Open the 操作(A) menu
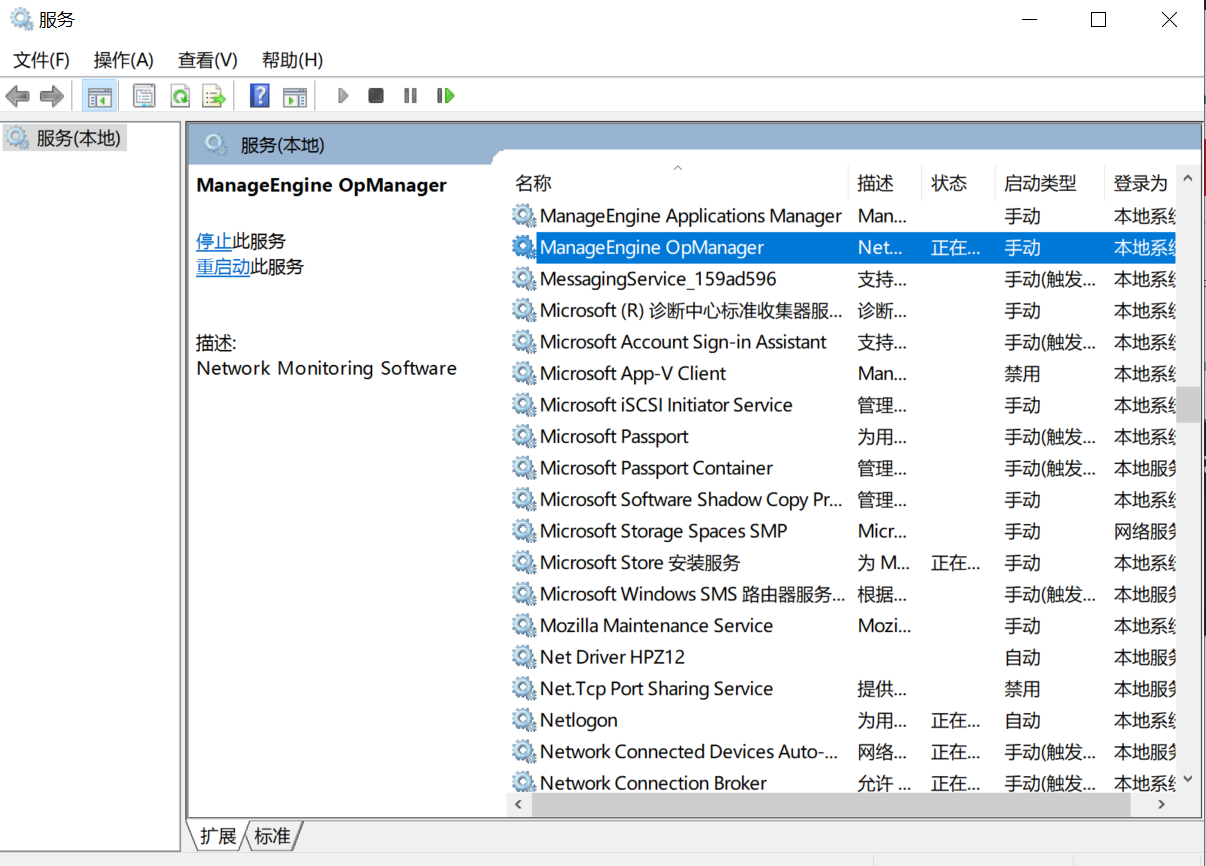Image resolution: width=1206 pixels, height=866 pixels. click(x=123, y=60)
